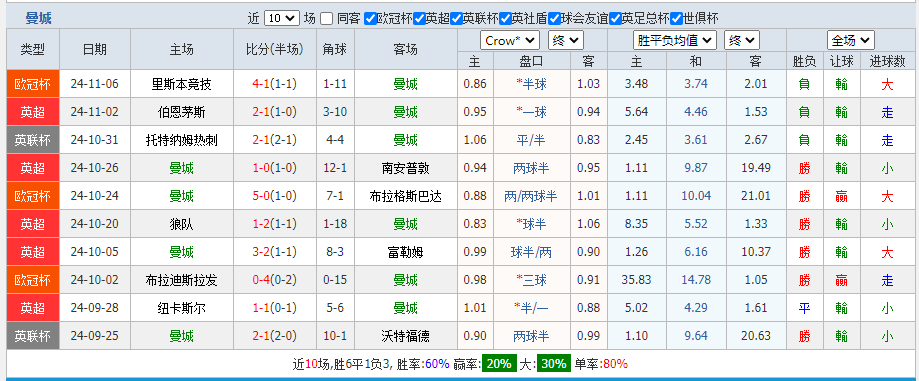Click the 平/半 handicap in 托特纳姆热刺 row
This screenshot has width=919, height=381.
point(531,140)
